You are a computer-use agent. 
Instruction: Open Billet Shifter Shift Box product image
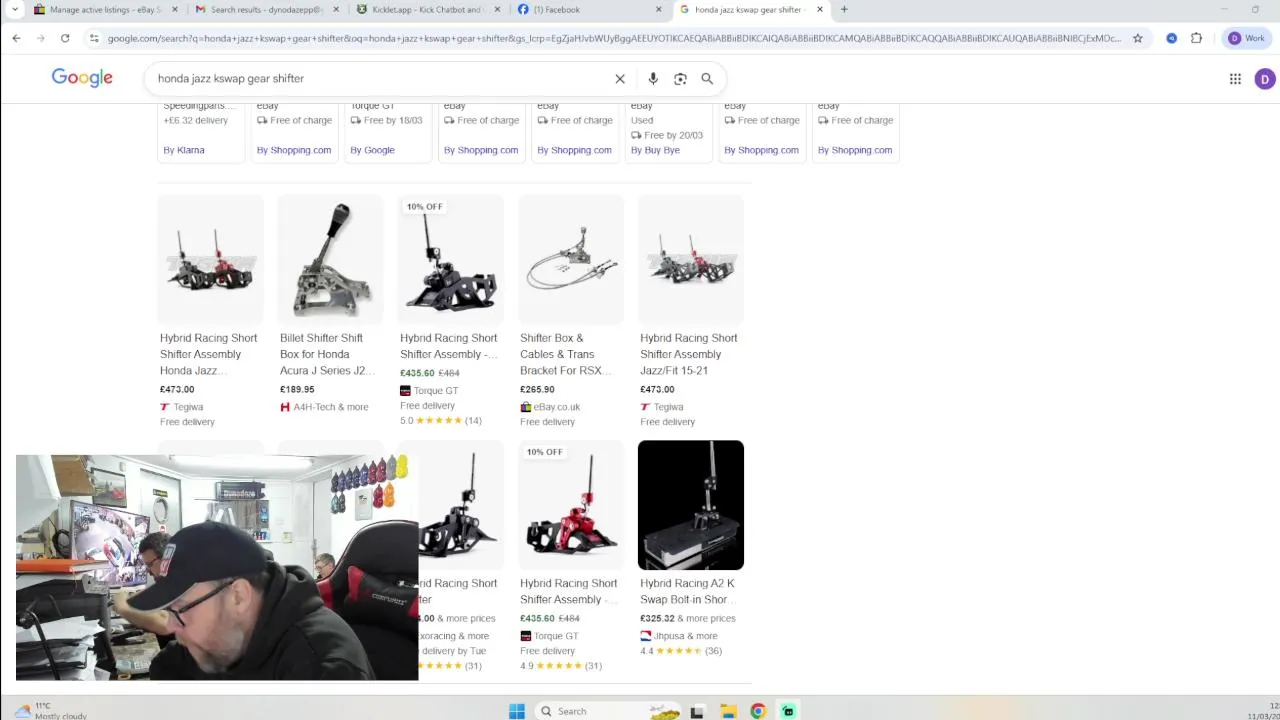pos(330,260)
